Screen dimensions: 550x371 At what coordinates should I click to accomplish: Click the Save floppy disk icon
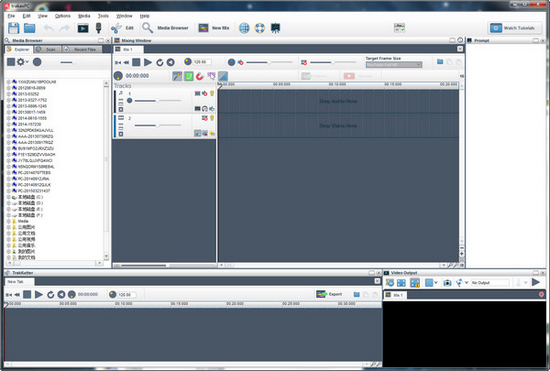coord(13,28)
